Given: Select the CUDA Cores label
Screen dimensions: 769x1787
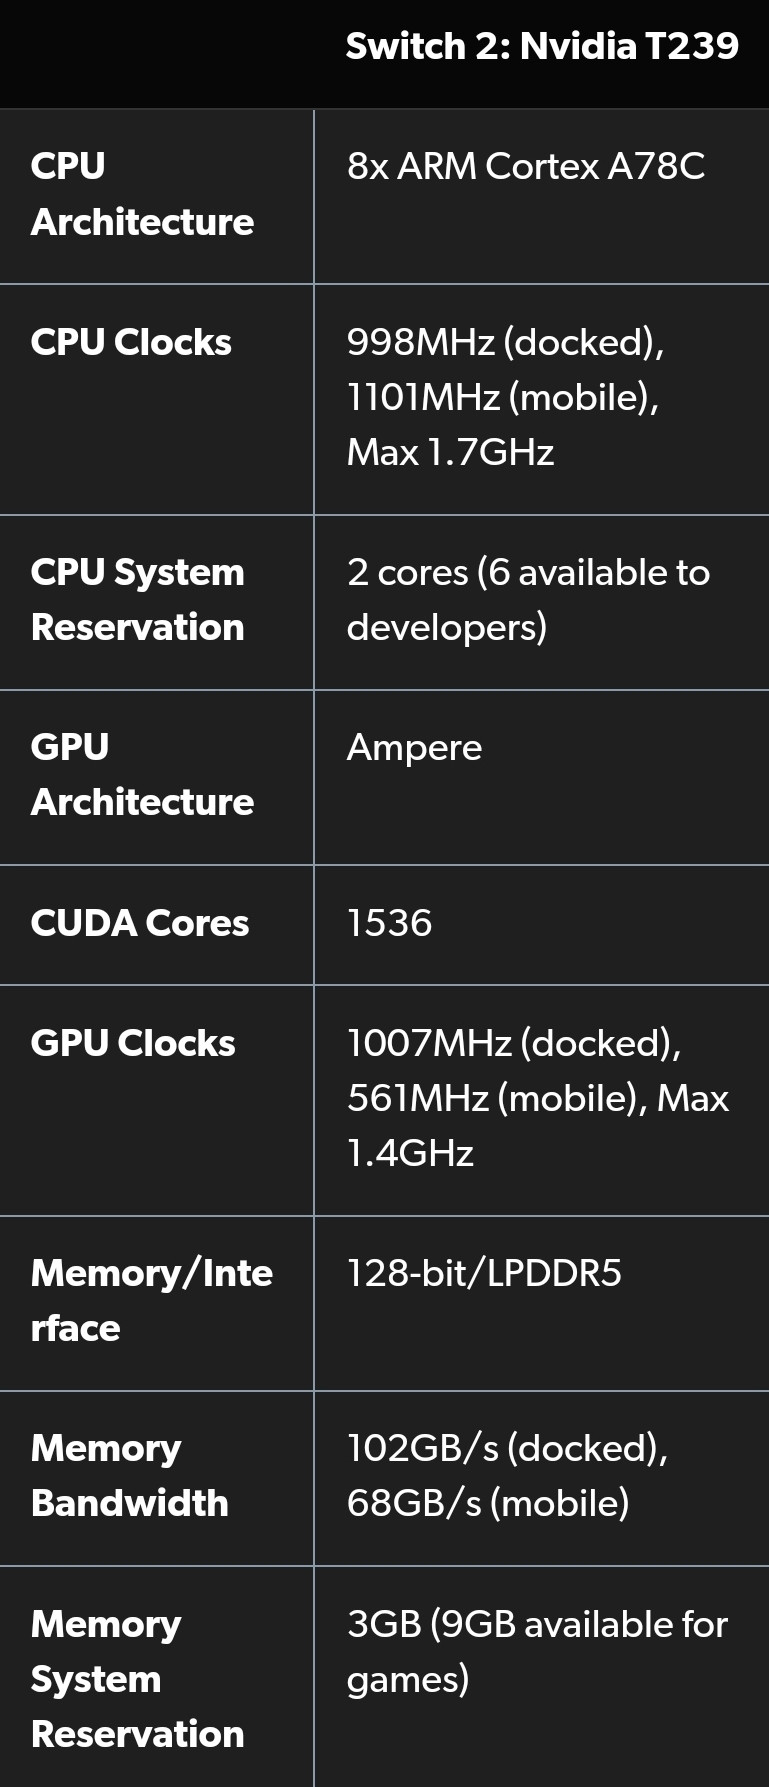Looking at the screenshot, I should click(x=140, y=923).
